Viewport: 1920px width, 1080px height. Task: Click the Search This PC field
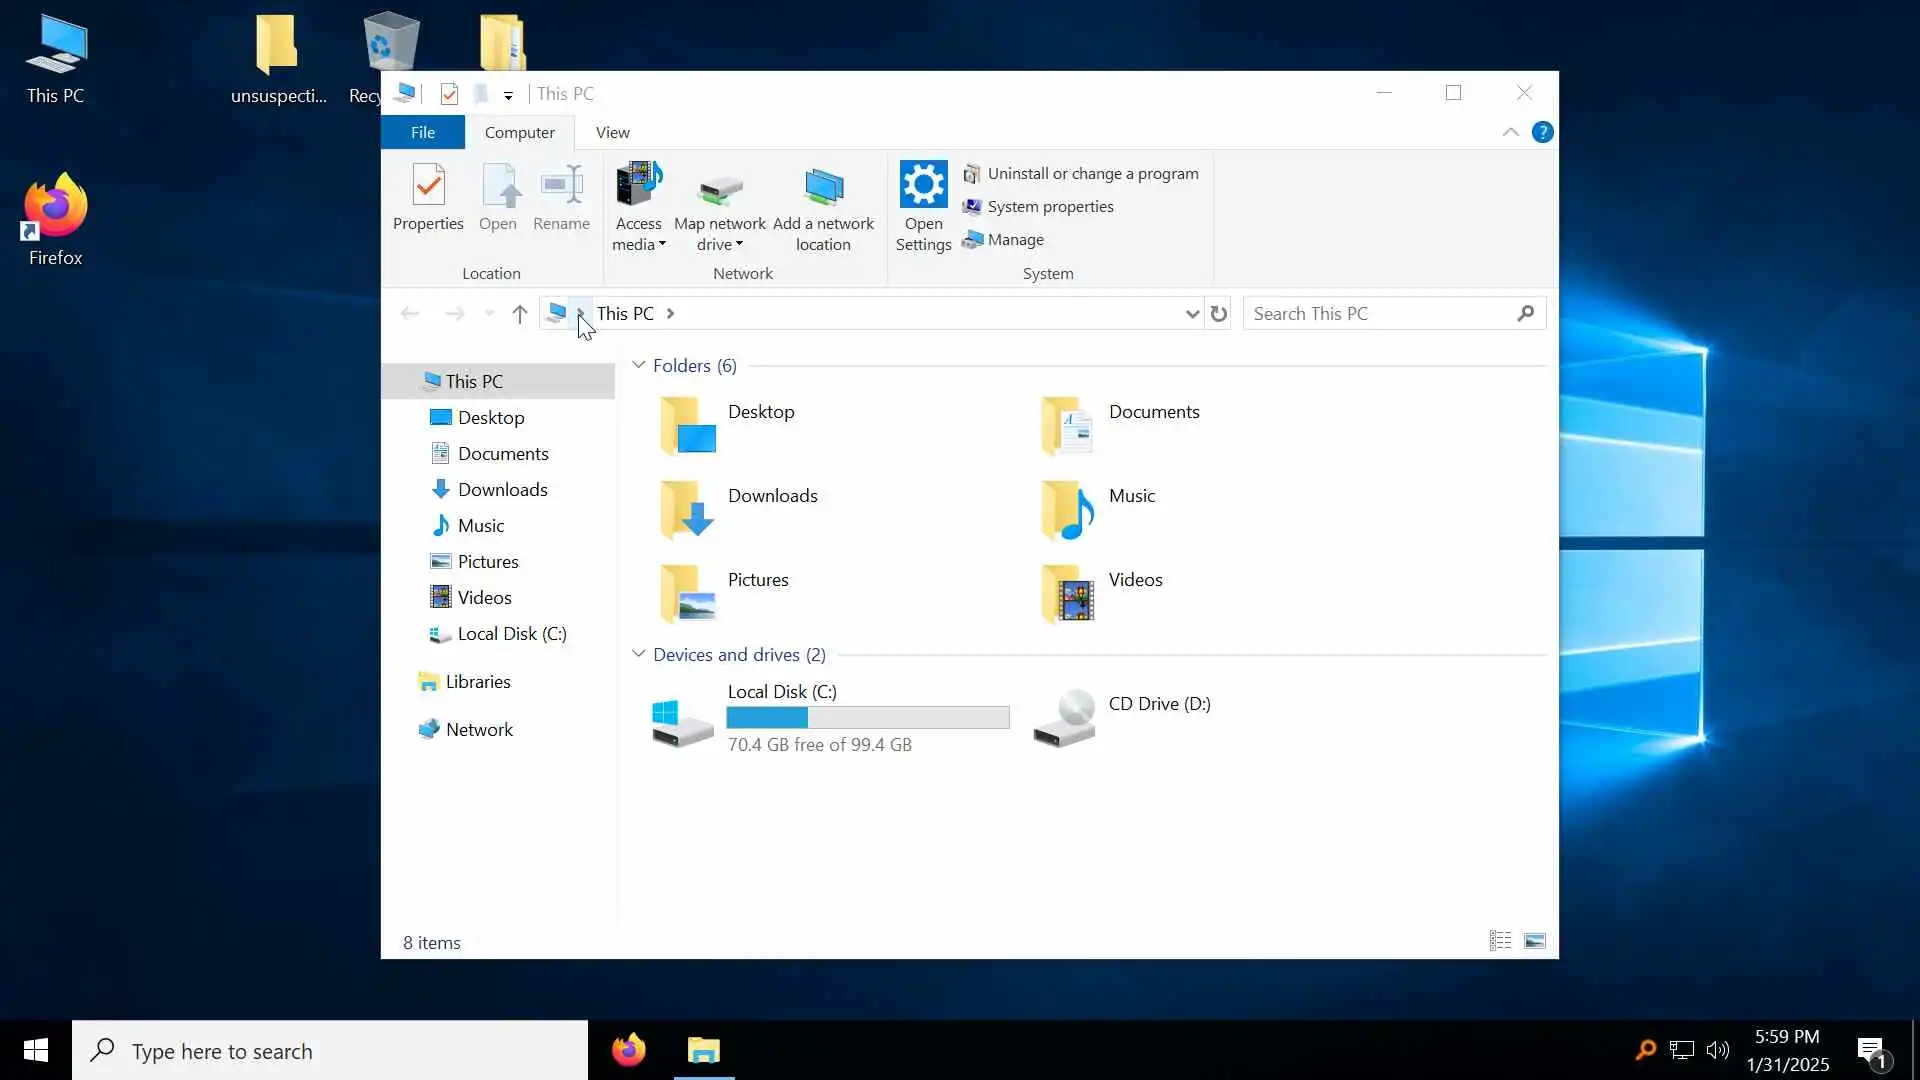1380,314
